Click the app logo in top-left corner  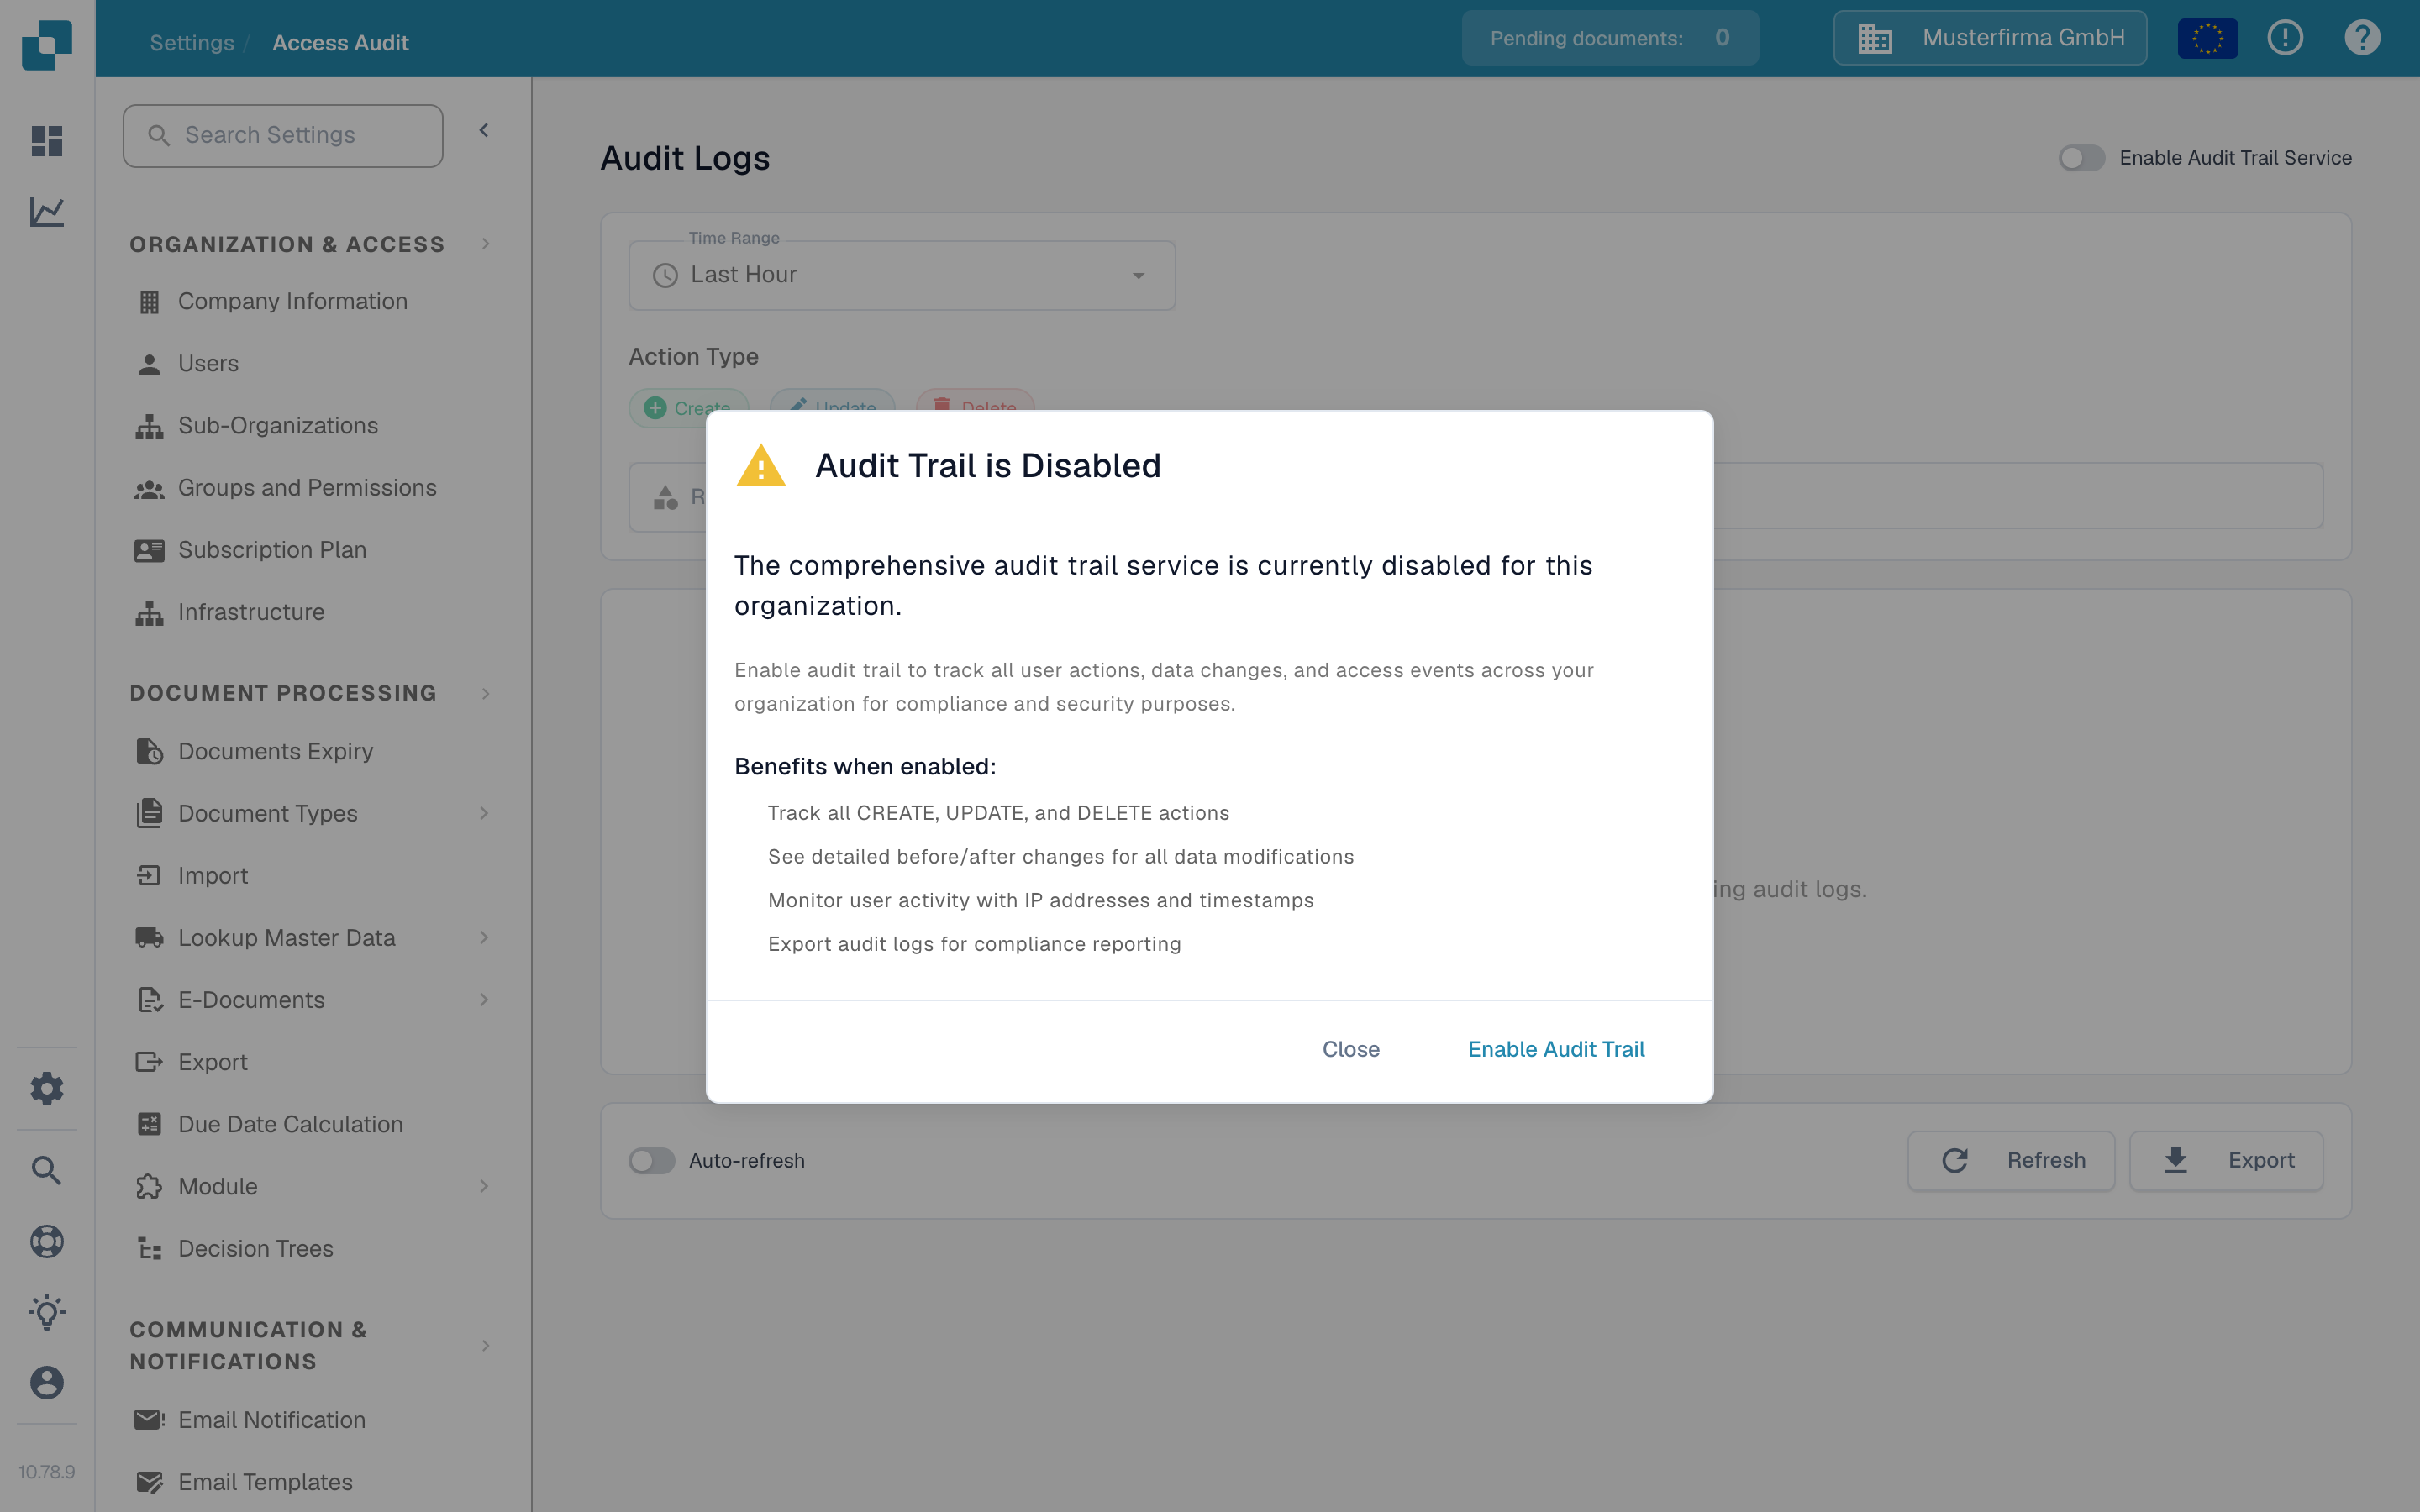coord(47,45)
